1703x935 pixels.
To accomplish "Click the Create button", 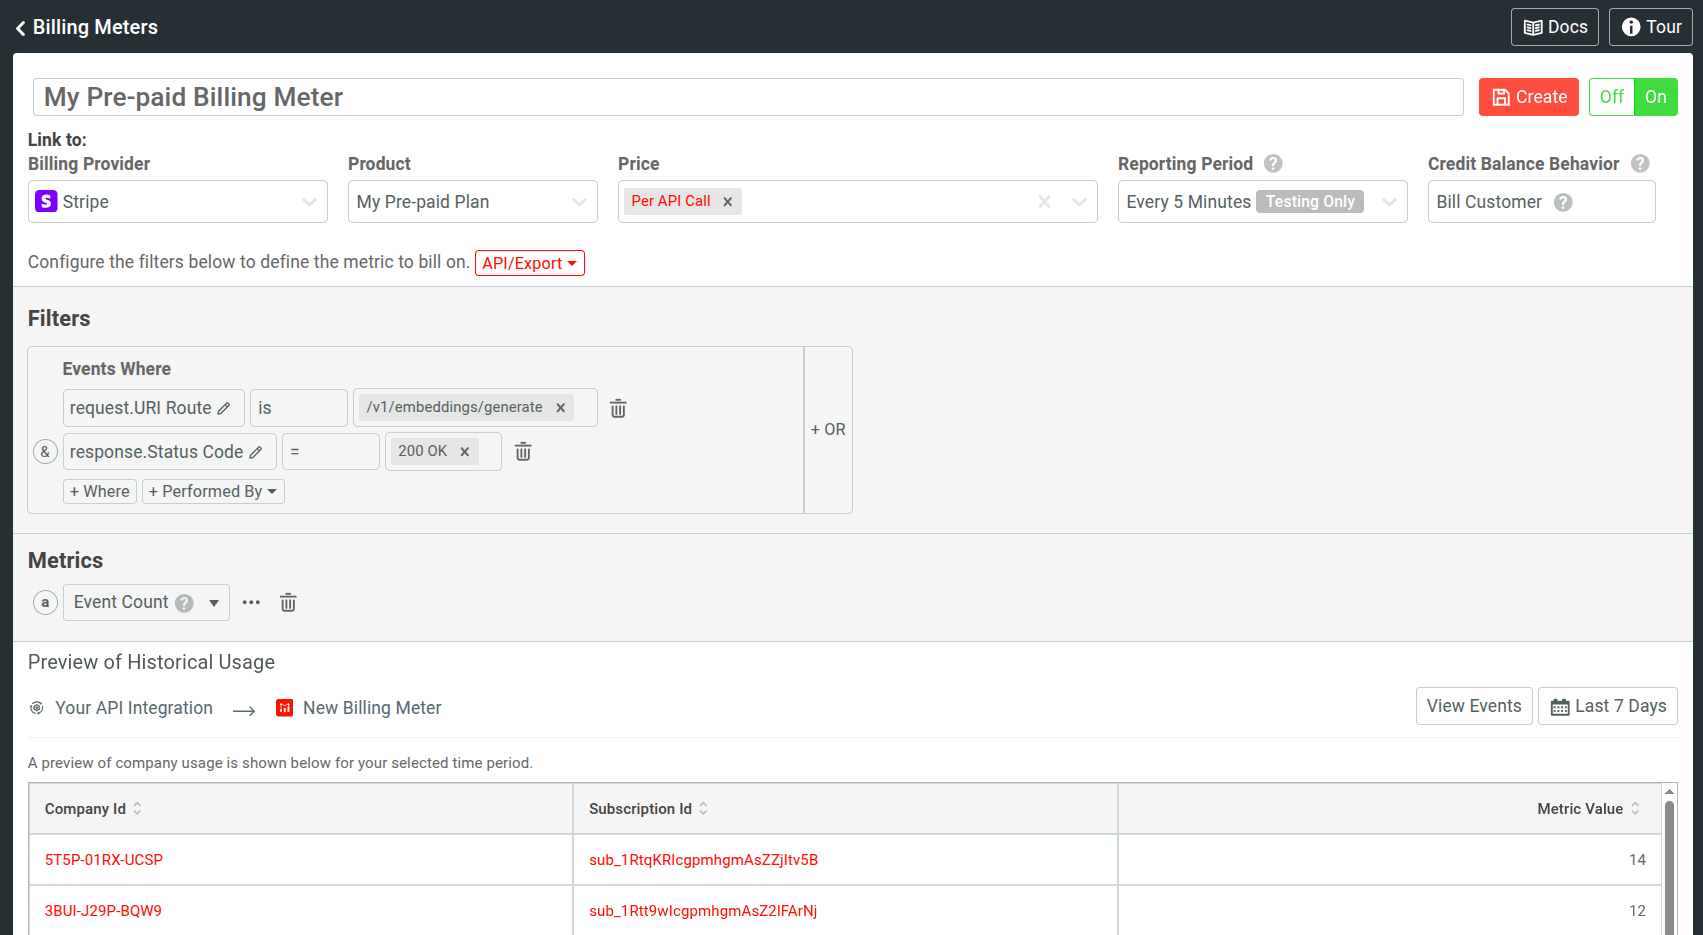I will point(1528,97).
